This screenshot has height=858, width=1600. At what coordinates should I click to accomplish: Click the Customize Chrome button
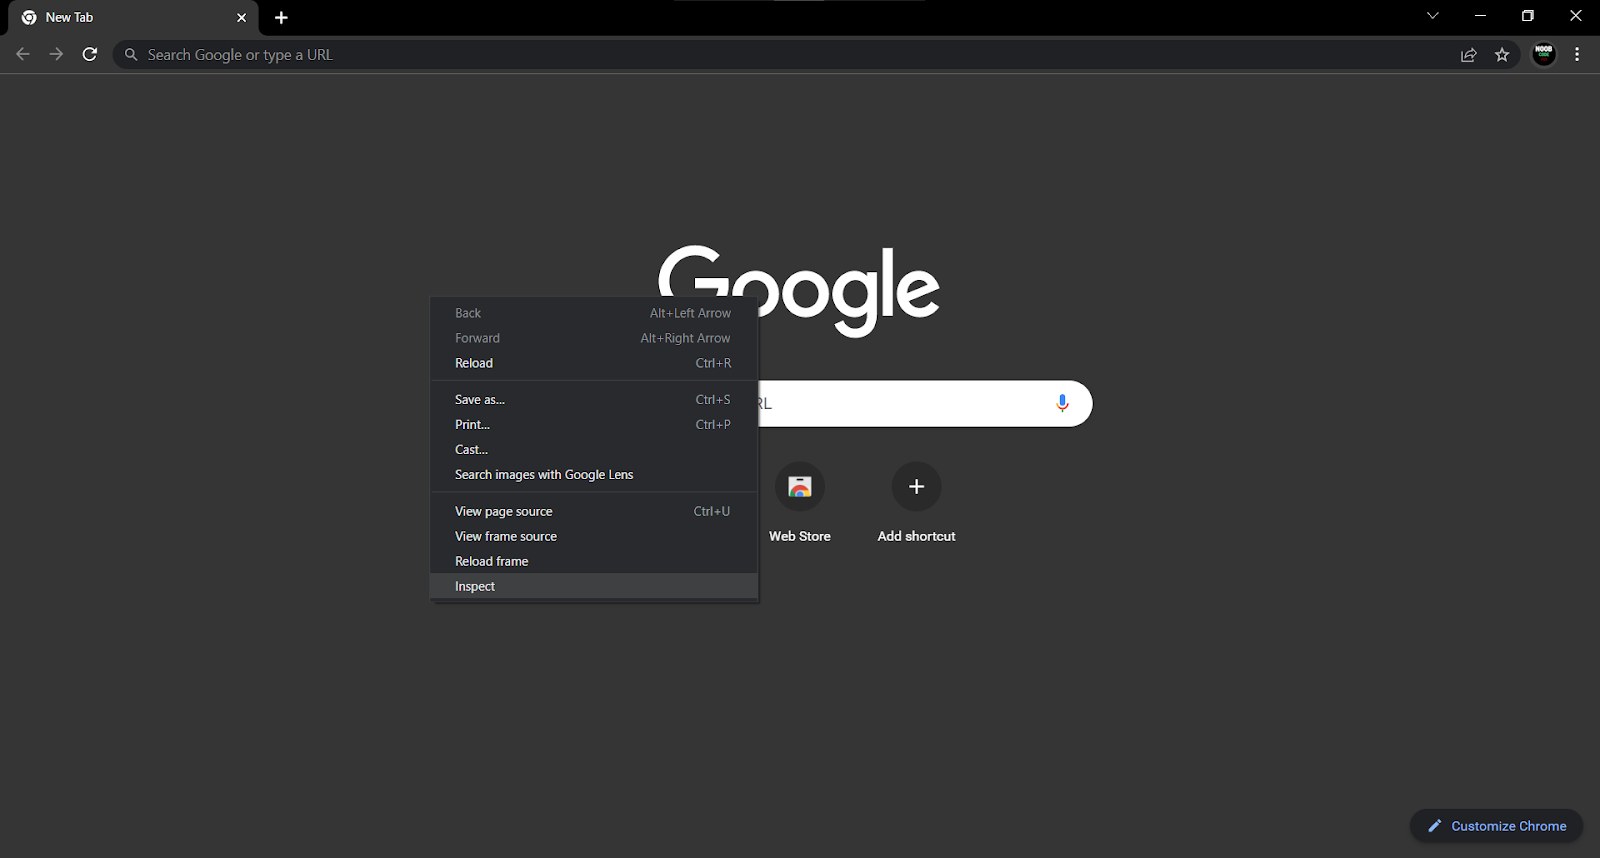(1496, 826)
